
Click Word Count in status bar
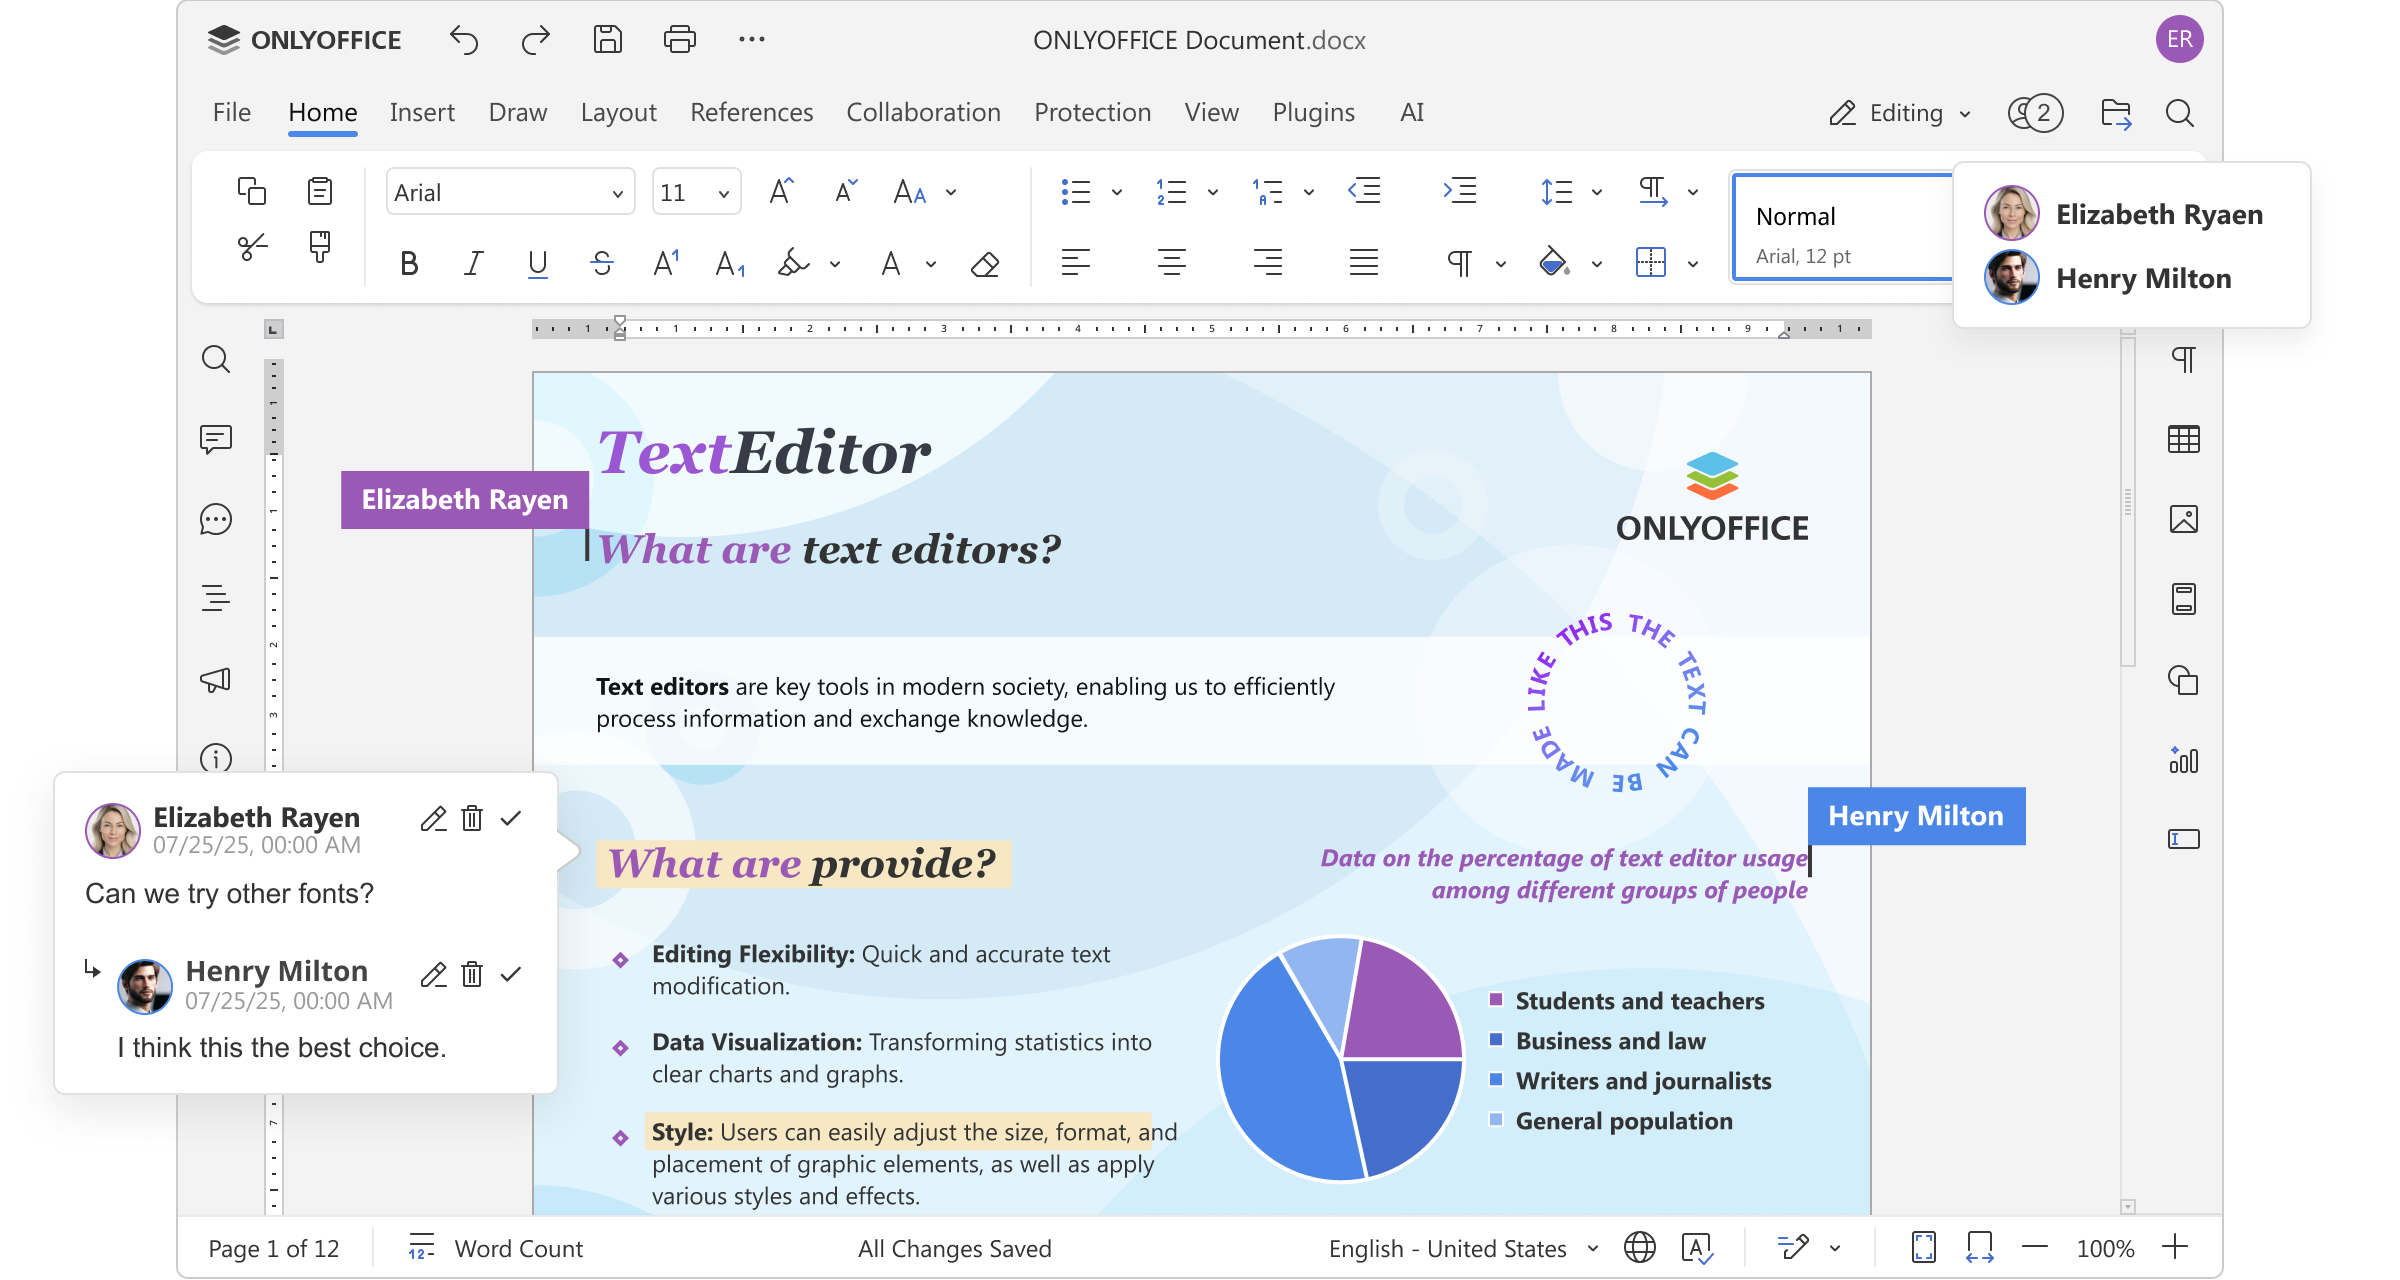tap(518, 1248)
